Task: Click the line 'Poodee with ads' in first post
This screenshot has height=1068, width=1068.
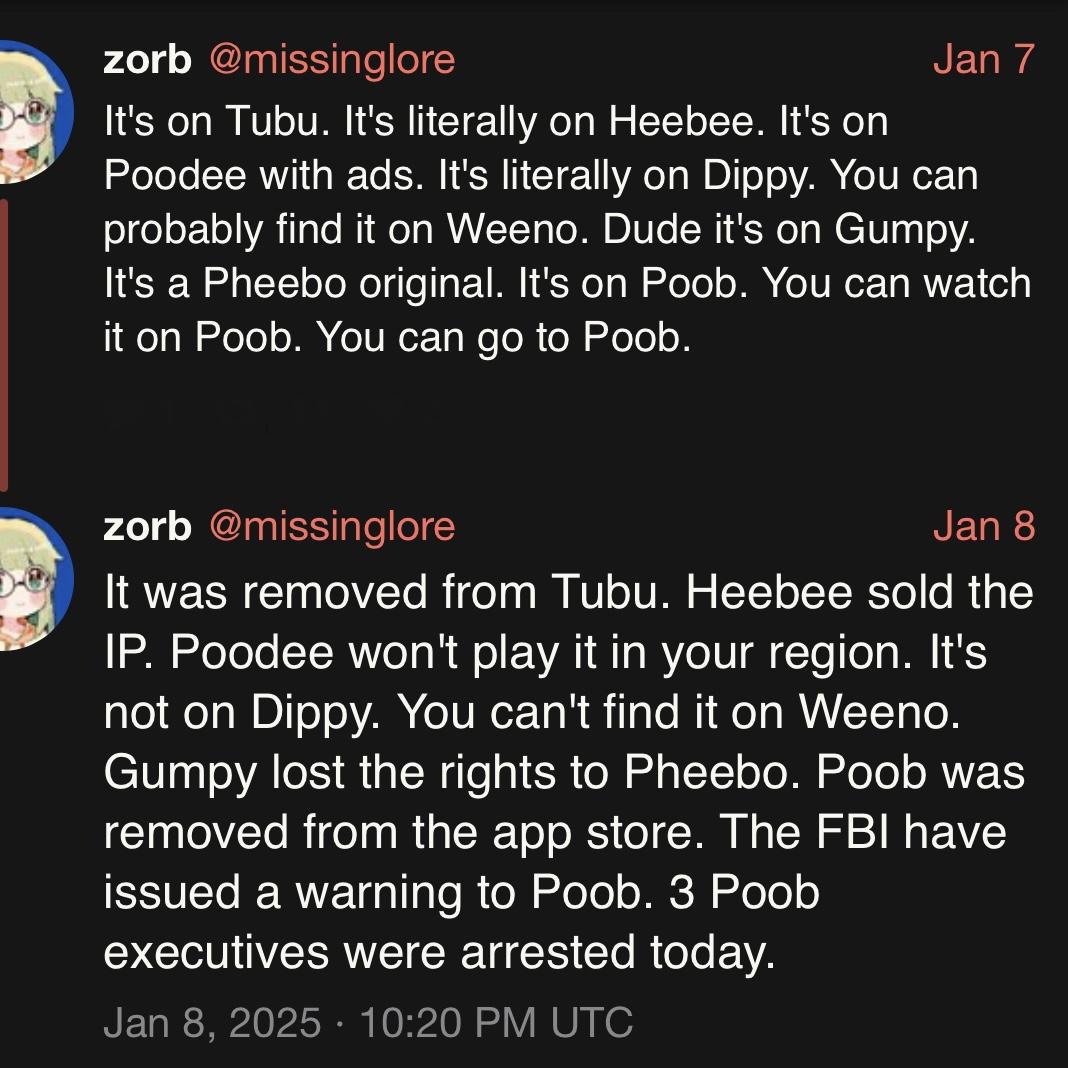Action: (540, 176)
